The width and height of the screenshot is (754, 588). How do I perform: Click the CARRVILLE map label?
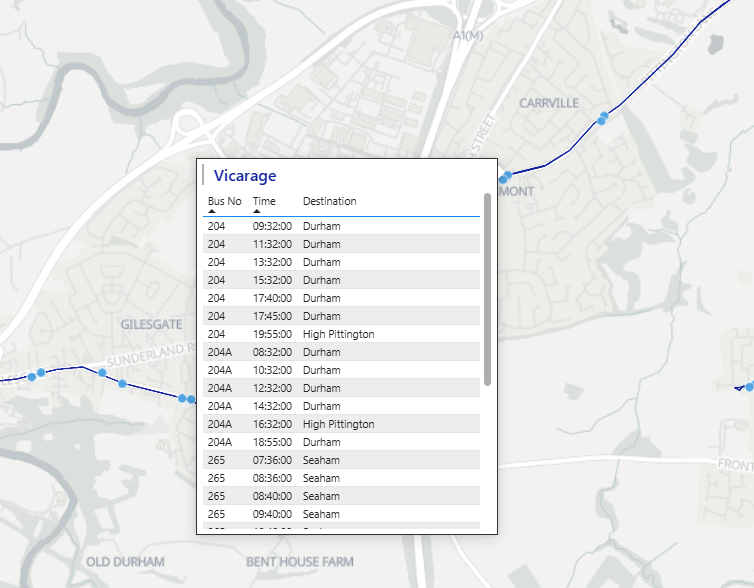(548, 103)
